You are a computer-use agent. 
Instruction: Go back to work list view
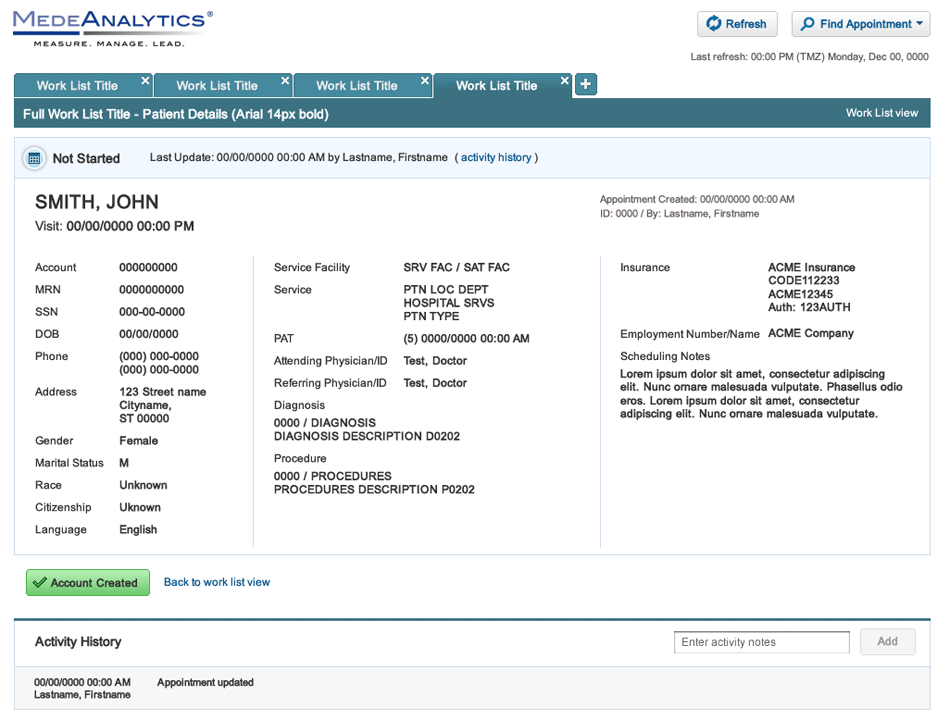click(217, 582)
